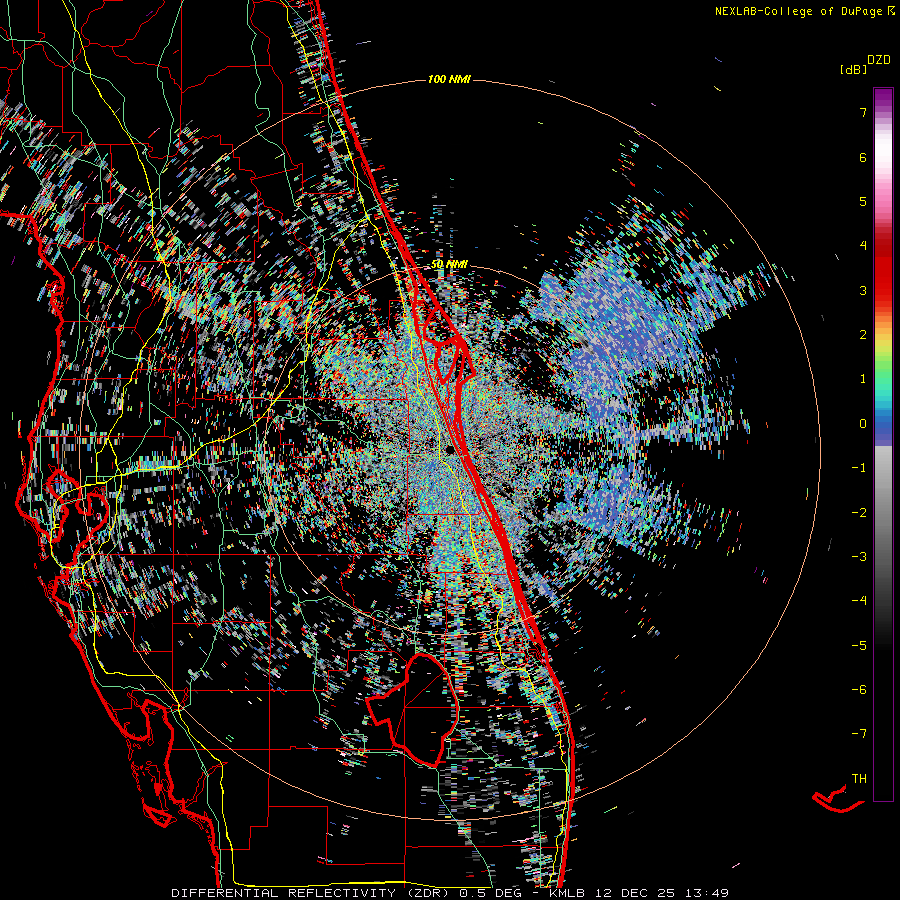Click the color scale value -6
The image size is (900, 900).
click(x=859, y=689)
